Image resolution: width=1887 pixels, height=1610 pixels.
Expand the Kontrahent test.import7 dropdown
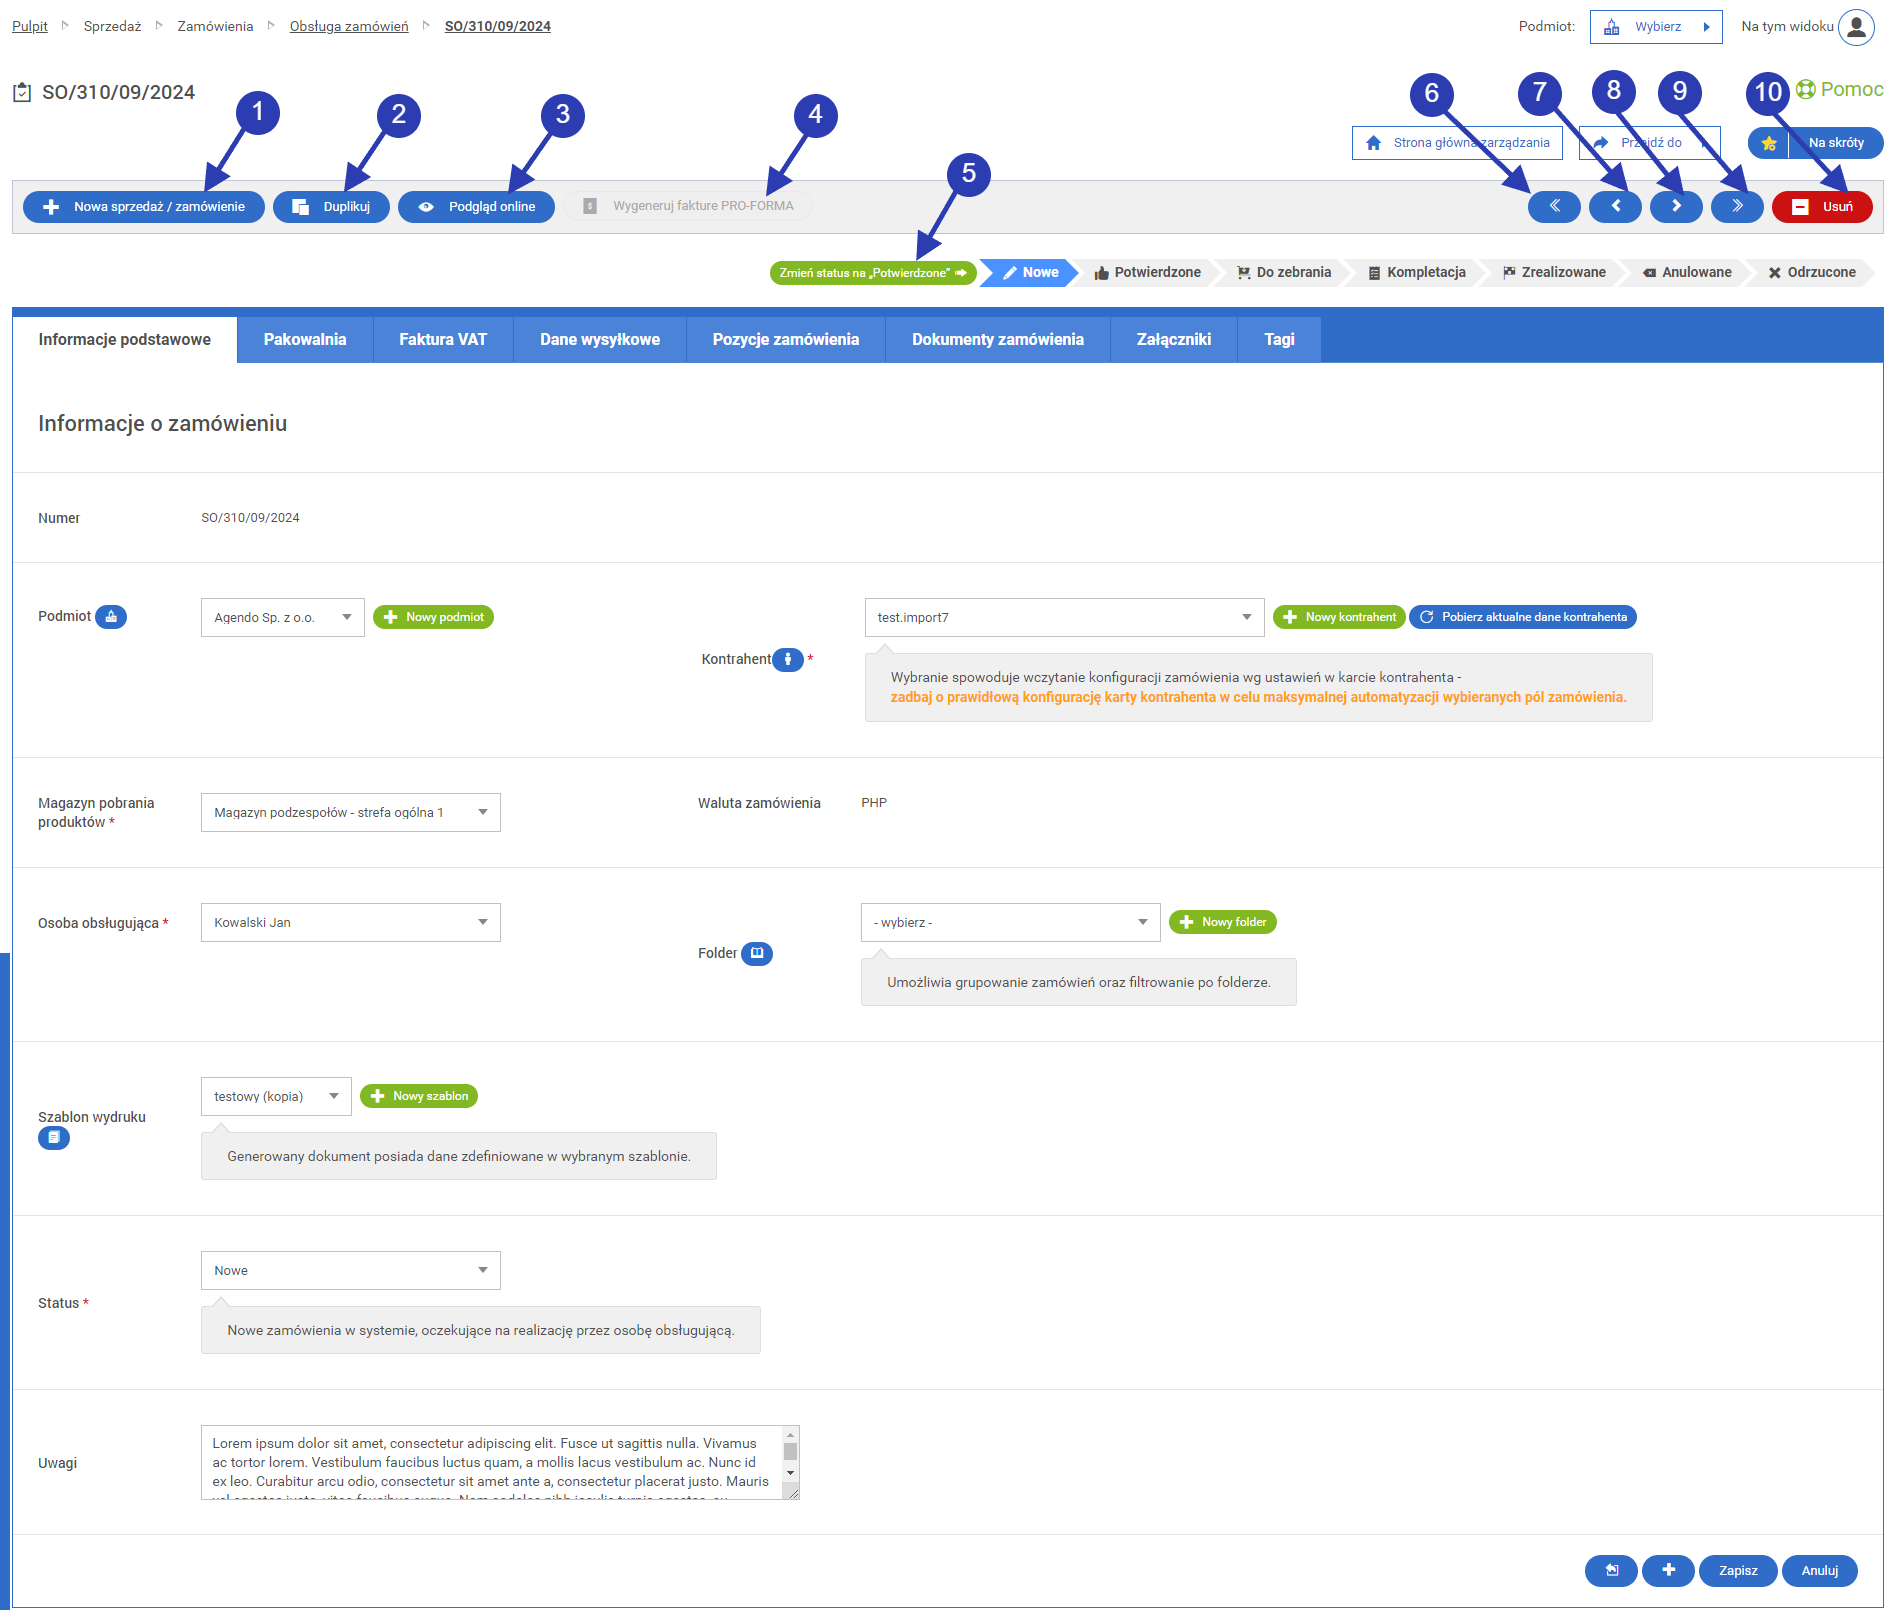point(1064,617)
